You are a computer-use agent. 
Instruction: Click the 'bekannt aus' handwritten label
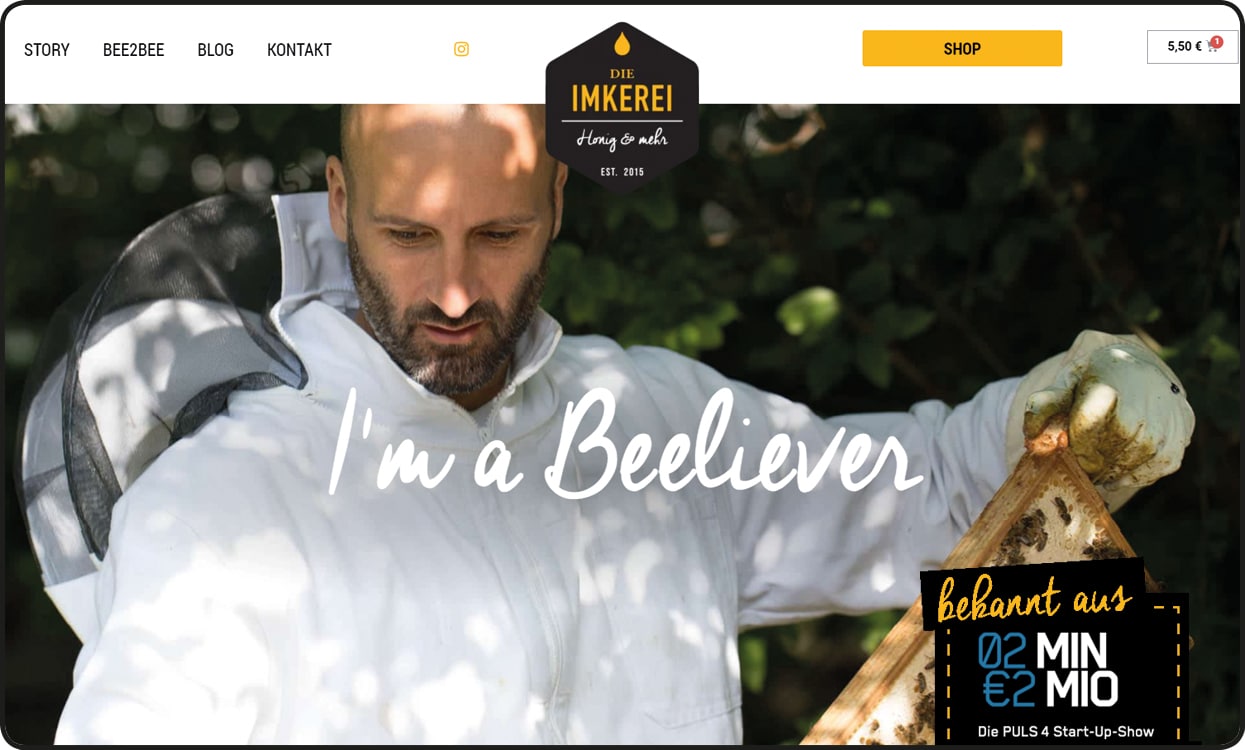[x=1034, y=596]
